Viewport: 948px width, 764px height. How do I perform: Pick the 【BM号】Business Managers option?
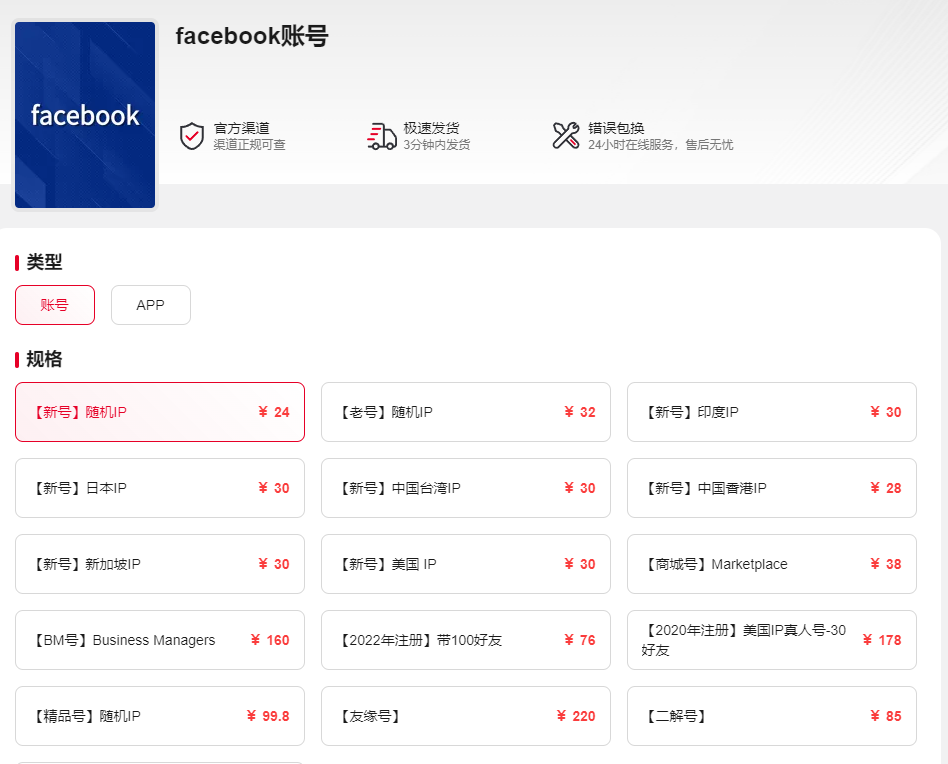[160, 640]
